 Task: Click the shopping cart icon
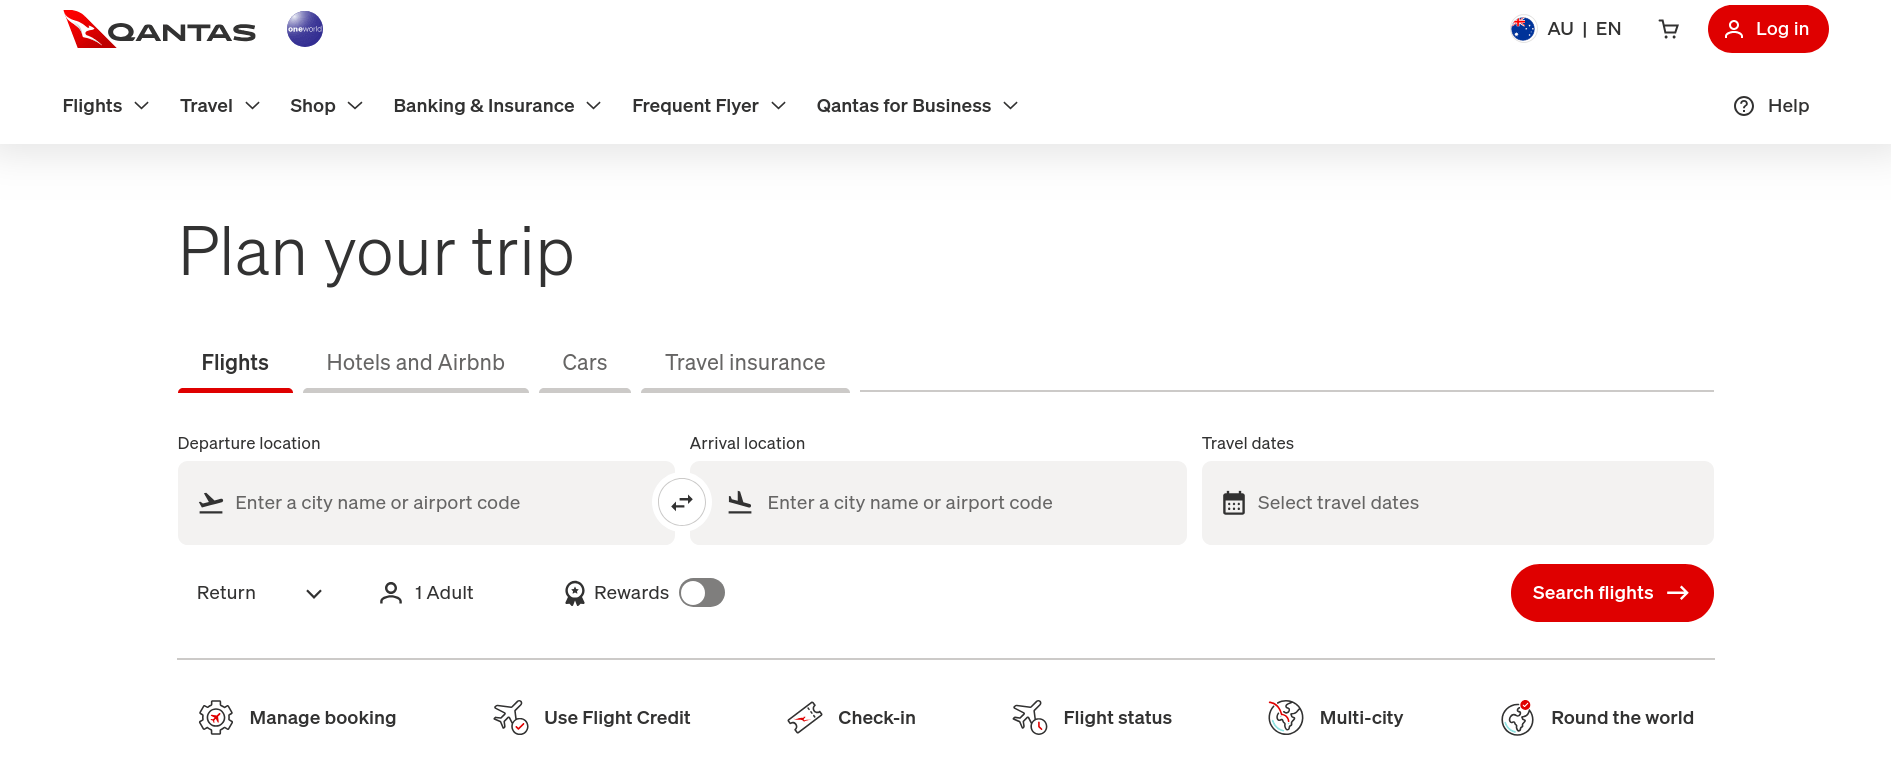[x=1668, y=29]
